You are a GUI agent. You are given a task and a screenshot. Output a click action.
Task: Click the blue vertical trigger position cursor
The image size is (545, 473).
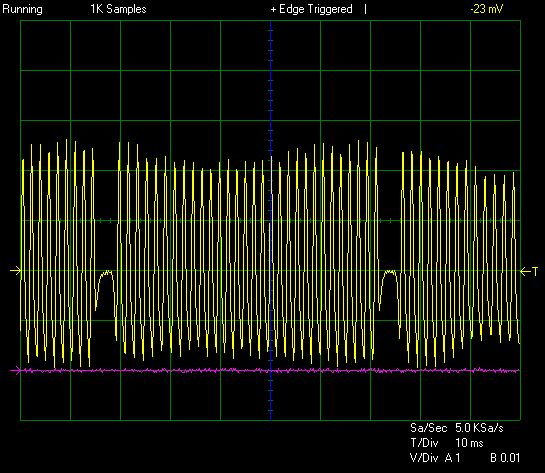tap(270, 220)
